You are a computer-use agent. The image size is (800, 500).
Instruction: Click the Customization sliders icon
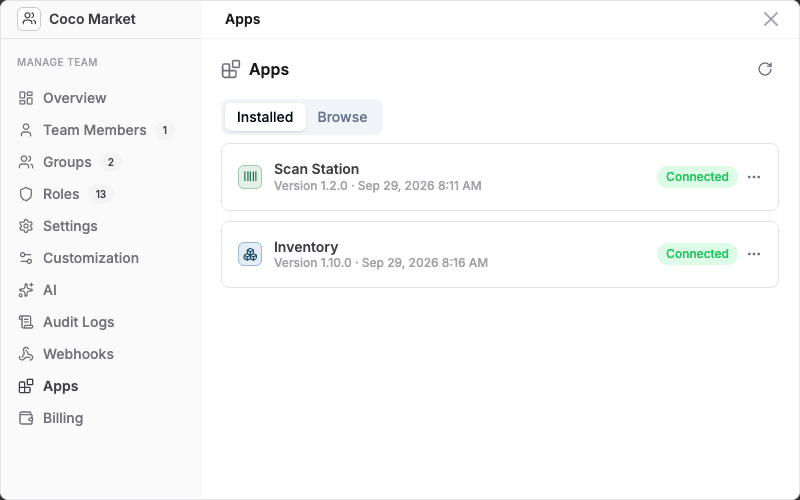[x=26, y=258]
